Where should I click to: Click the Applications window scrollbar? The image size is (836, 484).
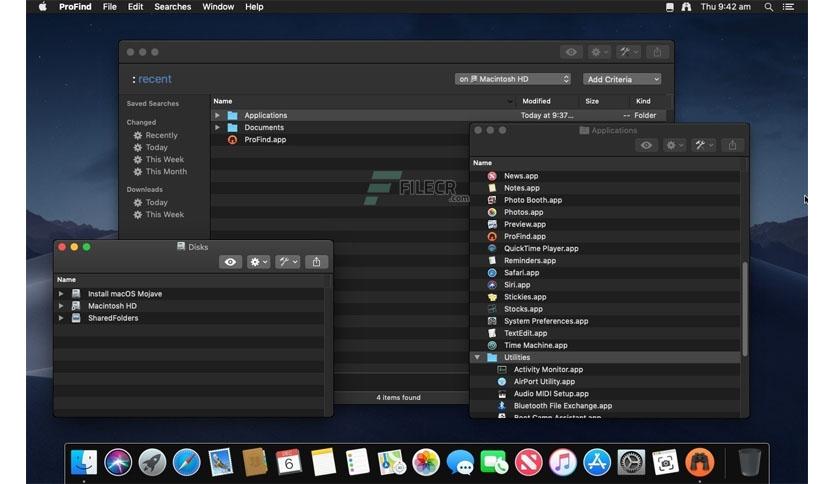click(x=745, y=309)
